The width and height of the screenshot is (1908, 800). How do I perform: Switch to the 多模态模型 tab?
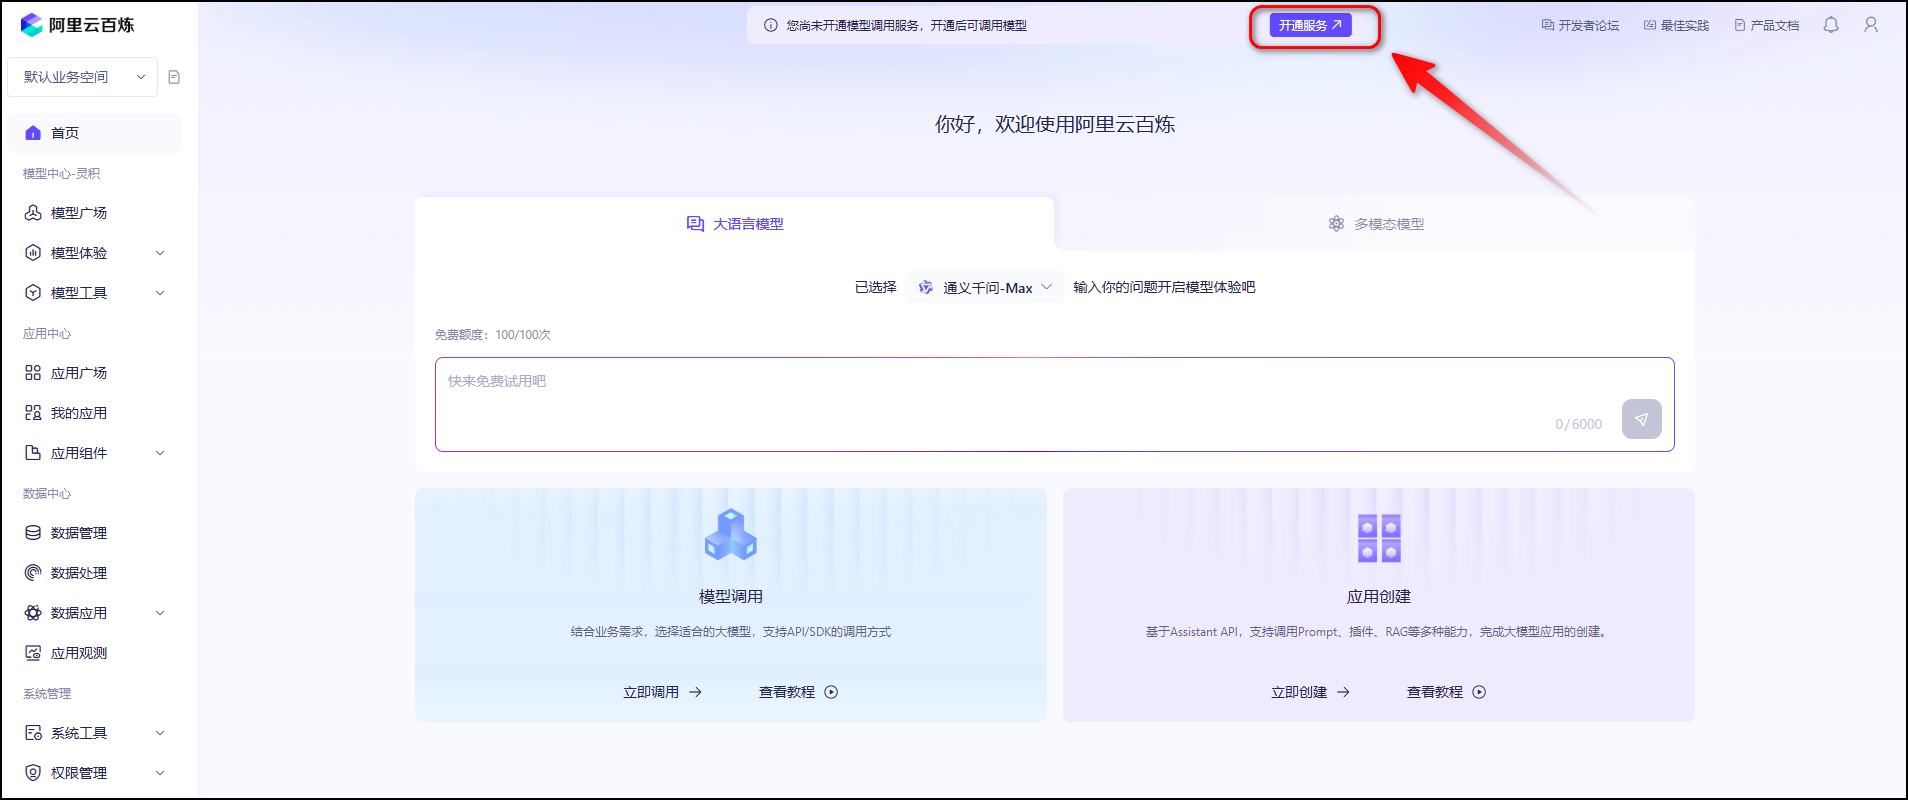click(1375, 224)
